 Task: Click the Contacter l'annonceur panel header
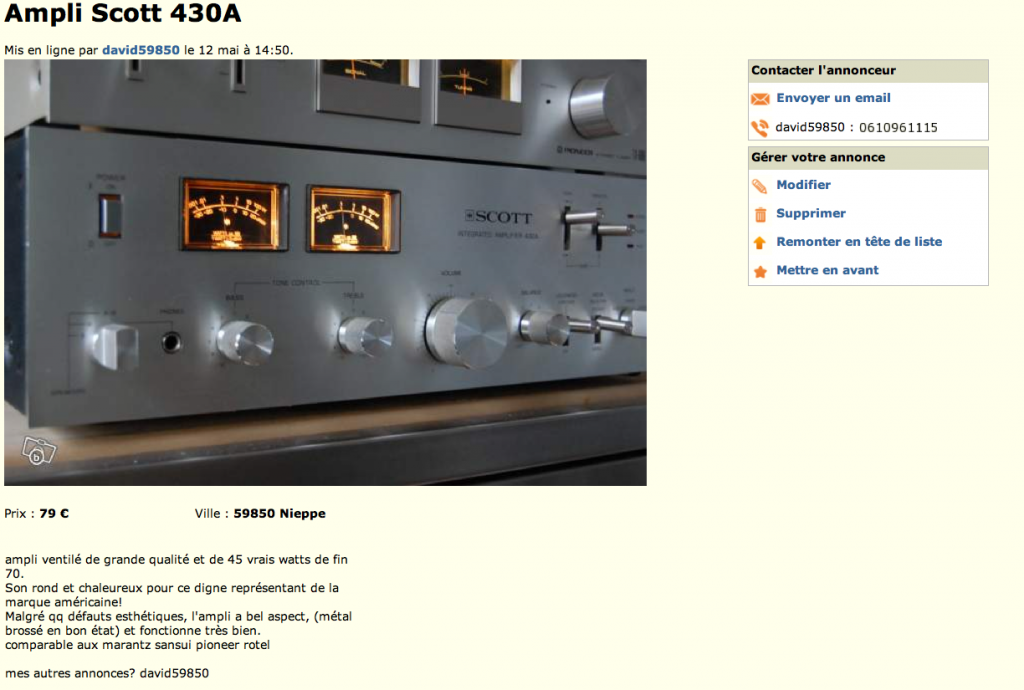click(868, 71)
